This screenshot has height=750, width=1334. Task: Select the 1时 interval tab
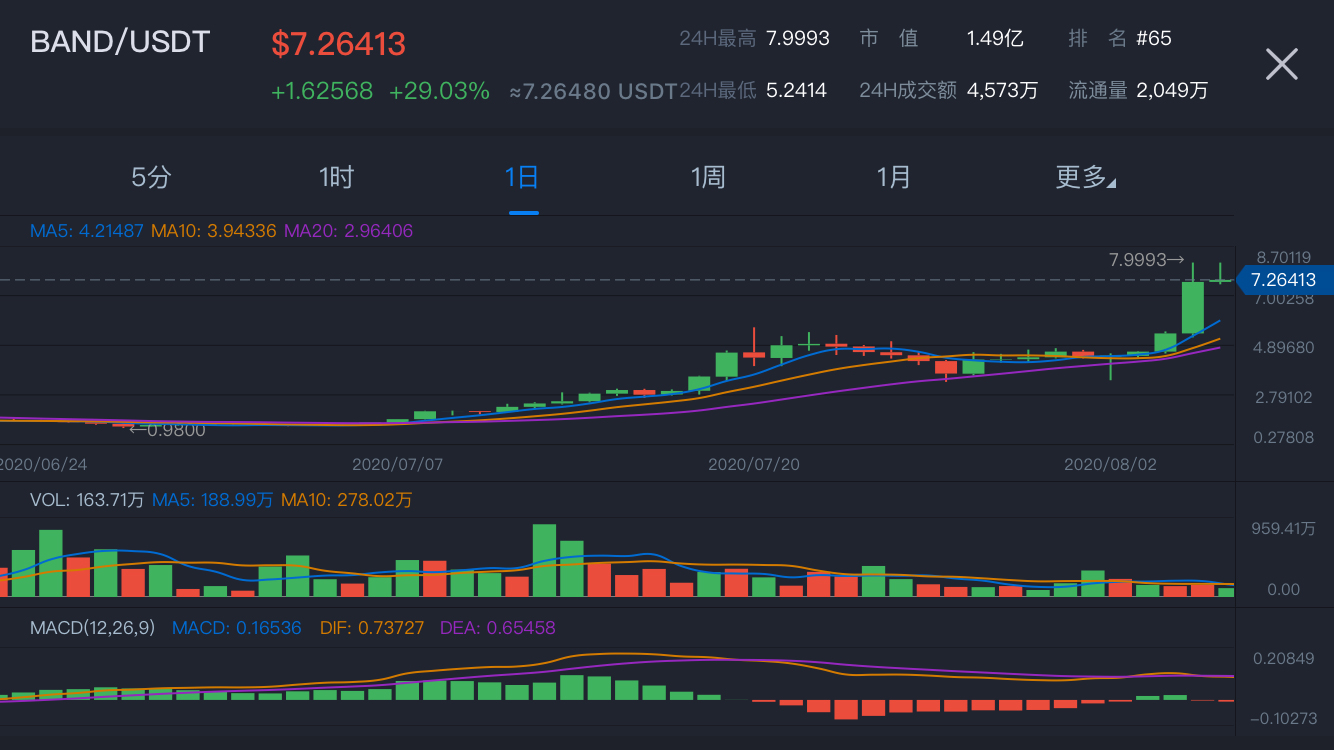[x=335, y=176]
